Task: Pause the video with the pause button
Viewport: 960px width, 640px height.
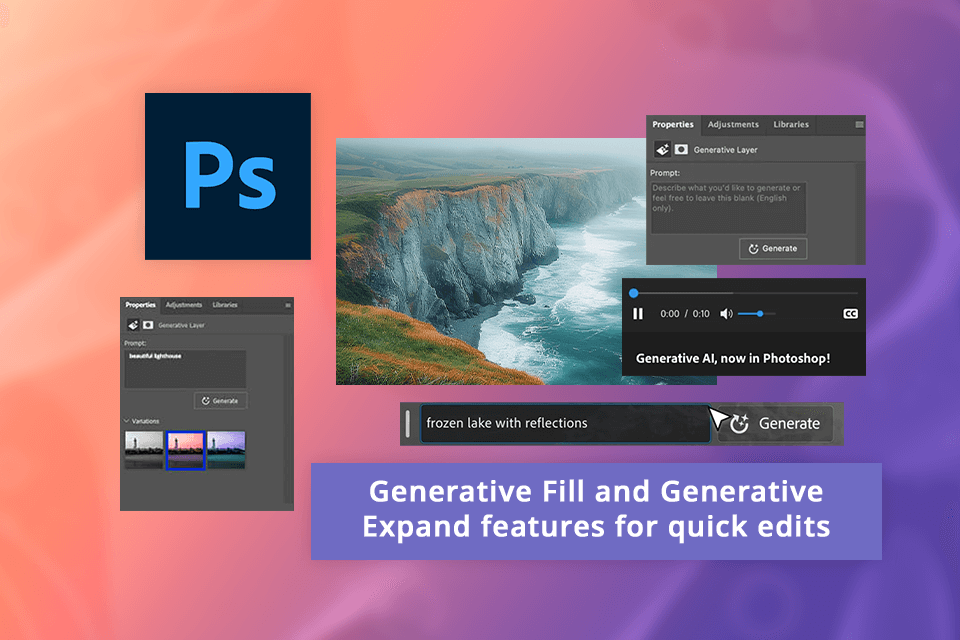Action: [638, 314]
